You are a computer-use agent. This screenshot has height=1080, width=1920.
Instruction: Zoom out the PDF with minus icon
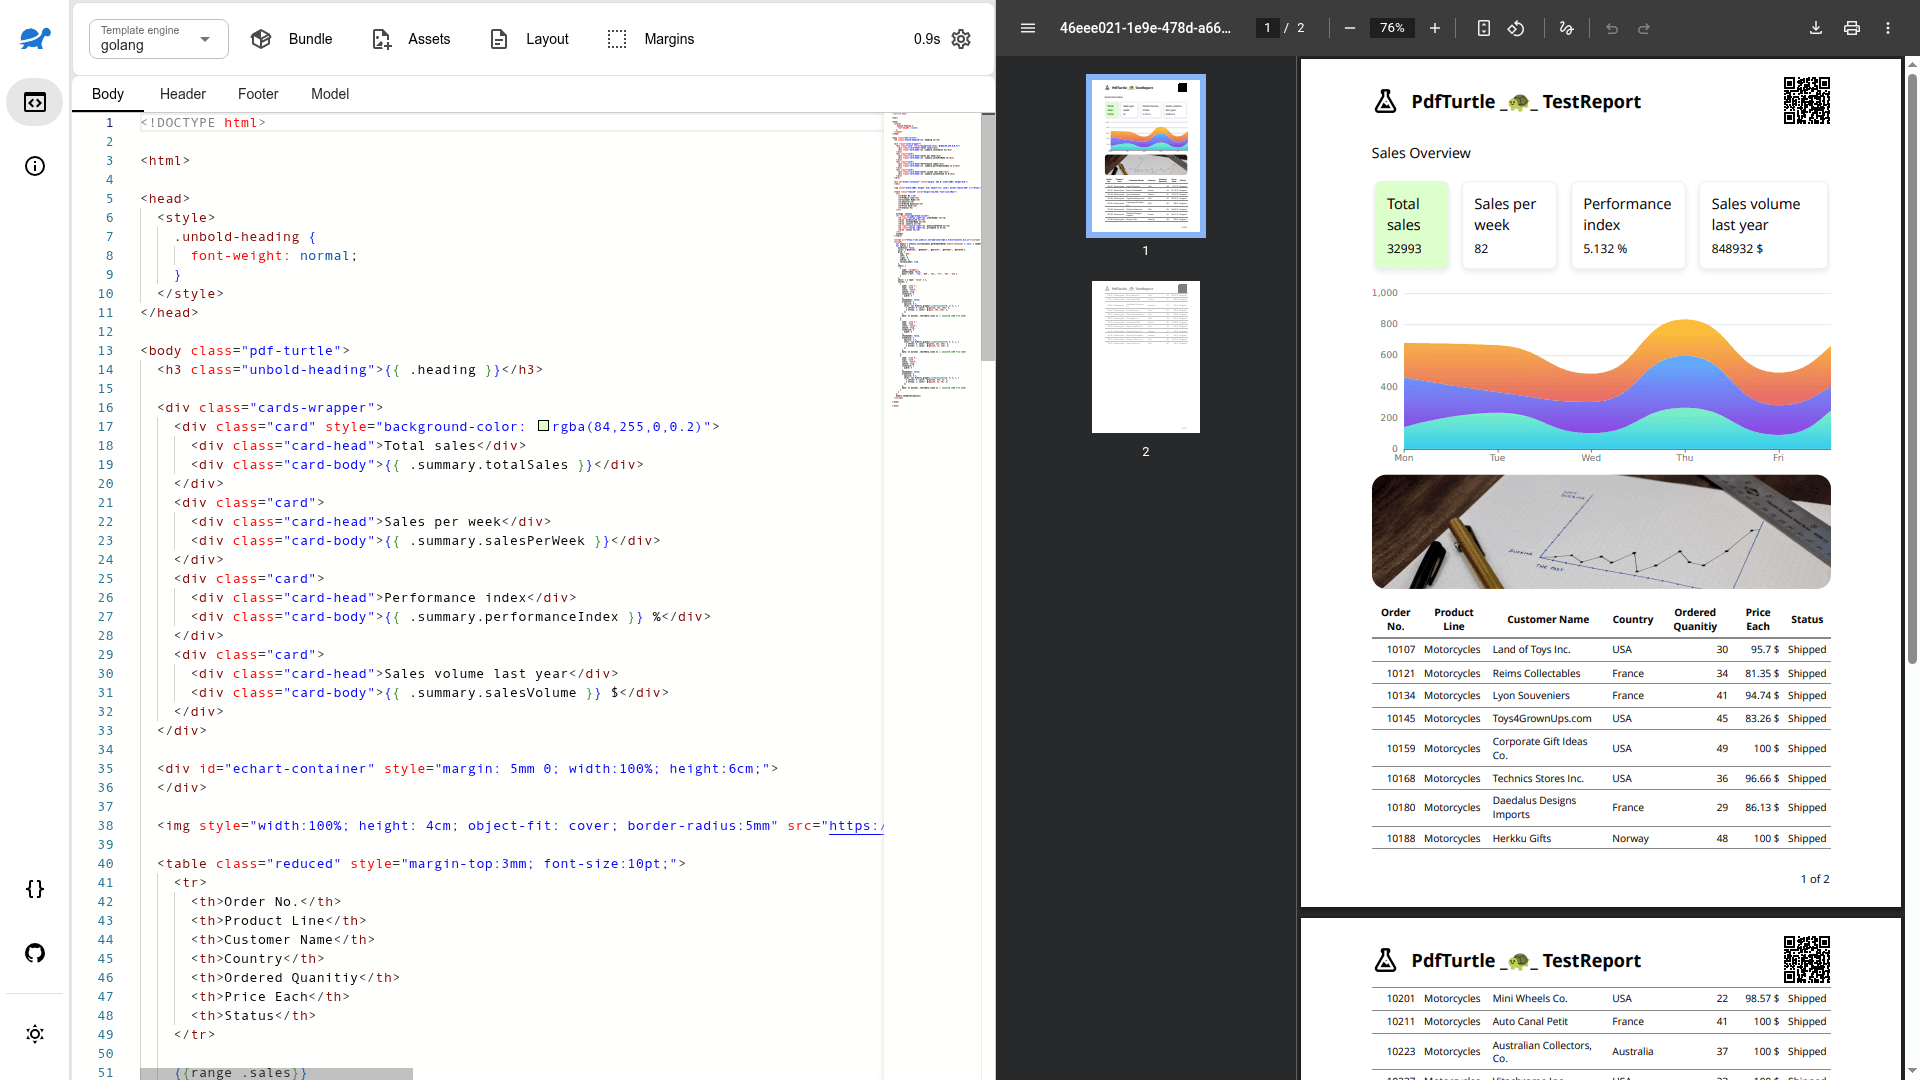tap(1350, 28)
